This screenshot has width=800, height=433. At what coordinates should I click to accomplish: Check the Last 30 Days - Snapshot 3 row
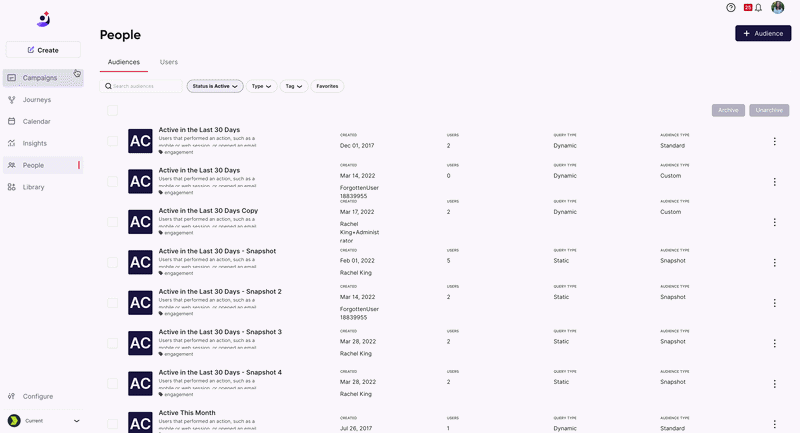(113, 343)
